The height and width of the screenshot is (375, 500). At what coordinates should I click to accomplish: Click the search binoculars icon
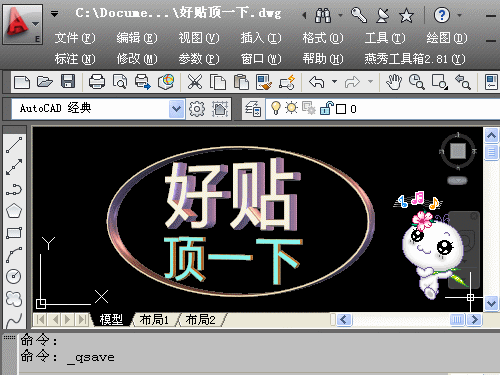[x=323, y=15]
